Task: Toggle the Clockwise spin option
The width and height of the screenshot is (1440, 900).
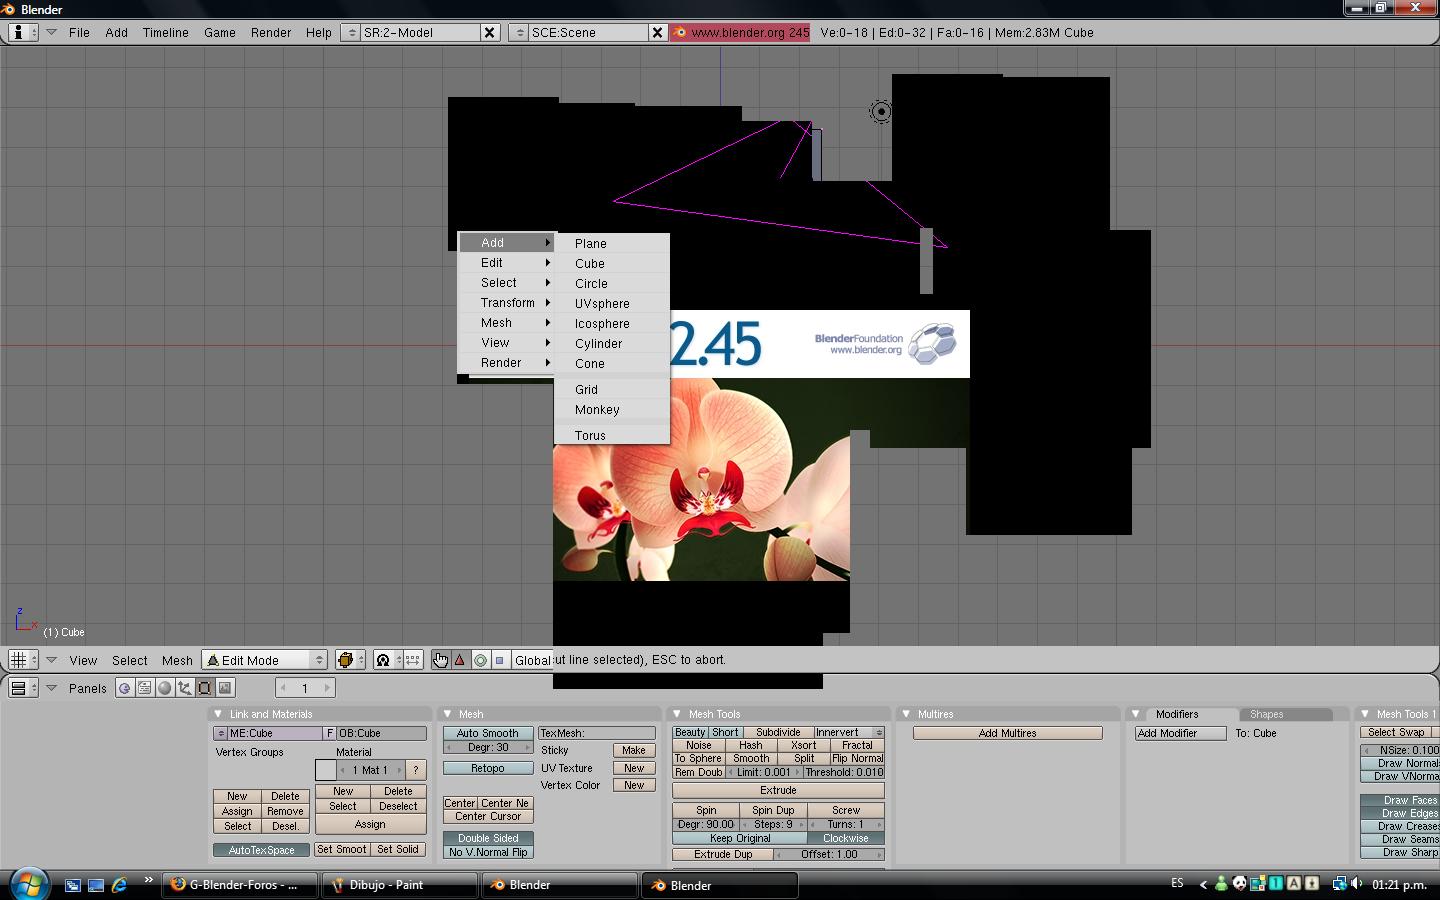Action: coord(845,838)
